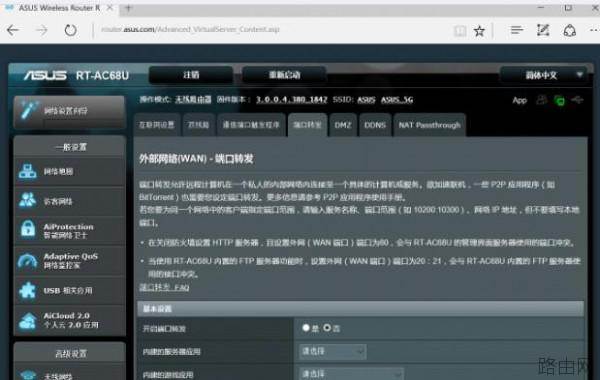Open a new browser tab with plus
The image size is (600, 380).
[x=128, y=8]
